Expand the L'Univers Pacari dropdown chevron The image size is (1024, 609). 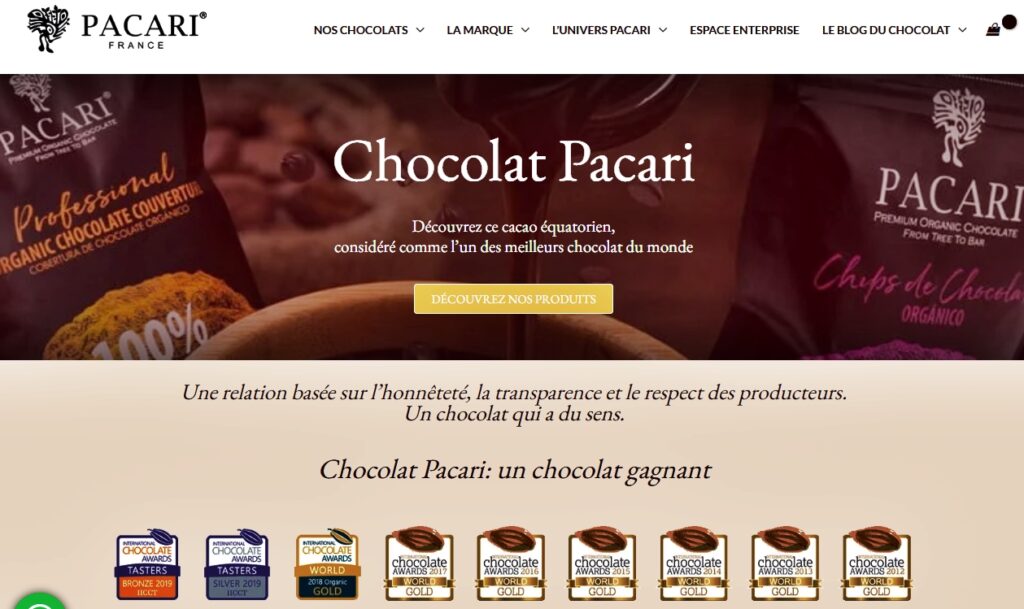663,30
